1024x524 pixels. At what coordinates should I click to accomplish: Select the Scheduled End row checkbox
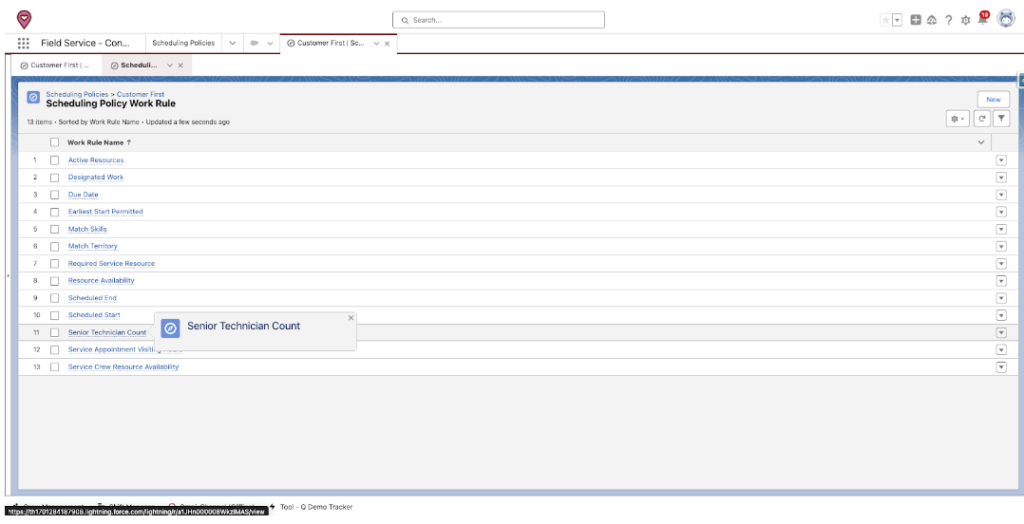tap(54, 298)
